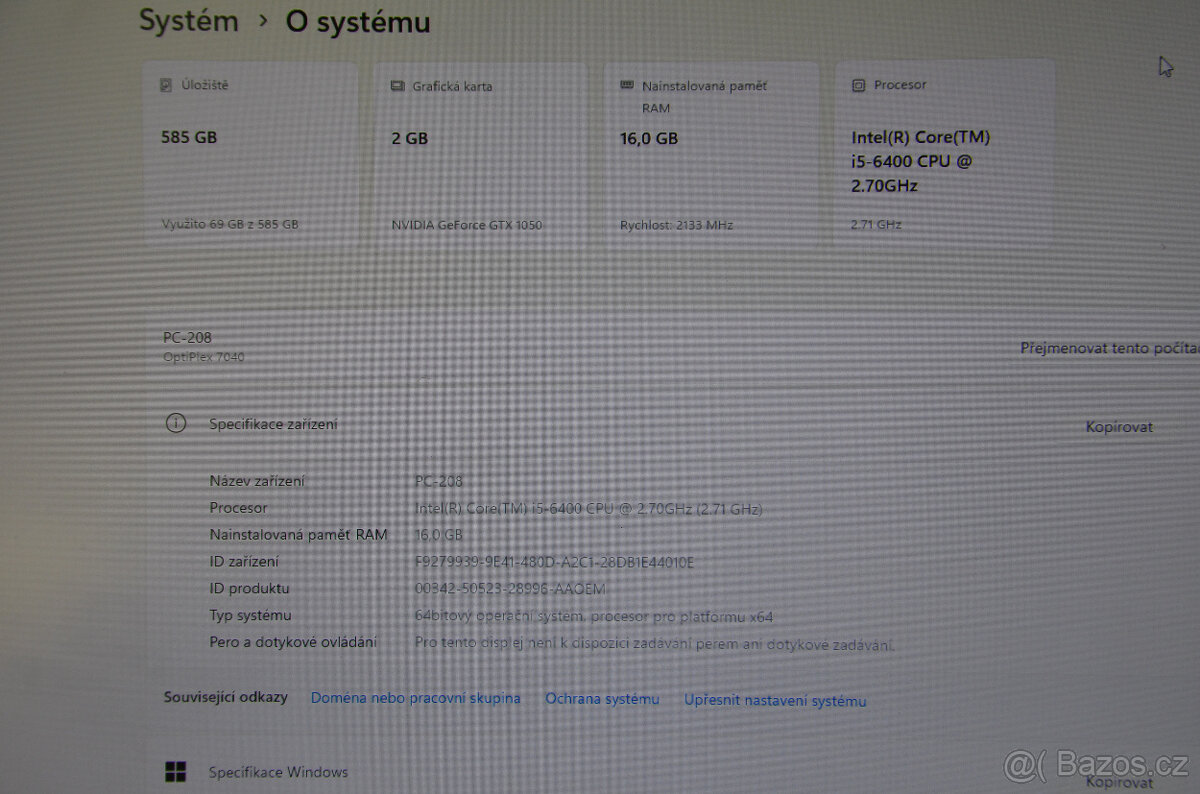Click the Procesor chip icon
The width and height of the screenshot is (1200, 794).
tap(857, 85)
